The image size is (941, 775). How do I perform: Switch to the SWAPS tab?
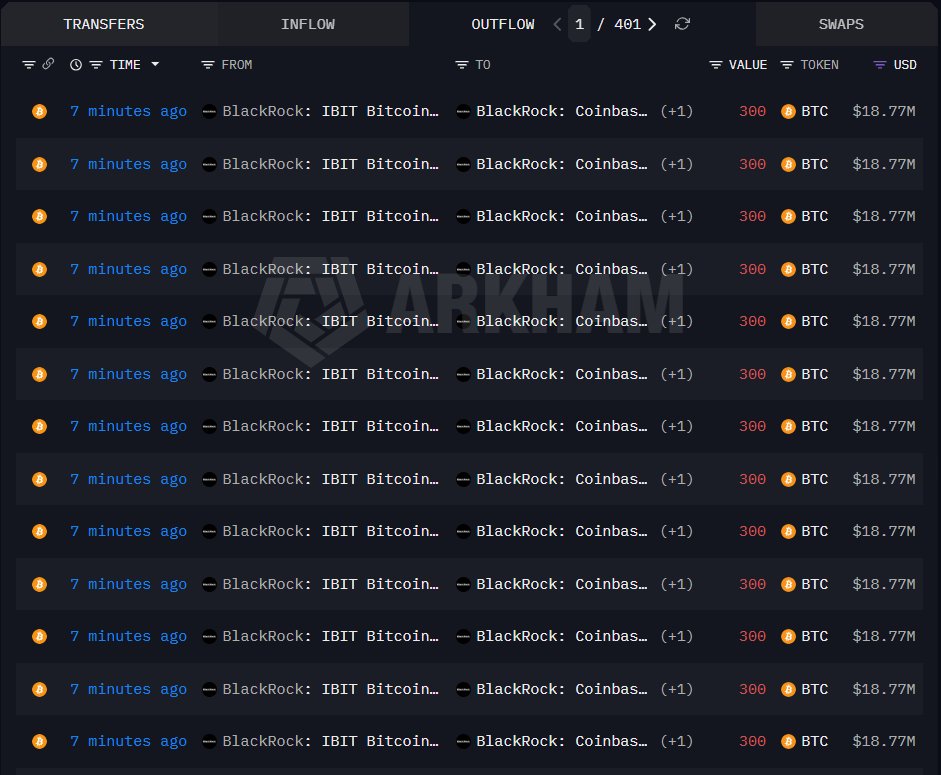coord(841,24)
